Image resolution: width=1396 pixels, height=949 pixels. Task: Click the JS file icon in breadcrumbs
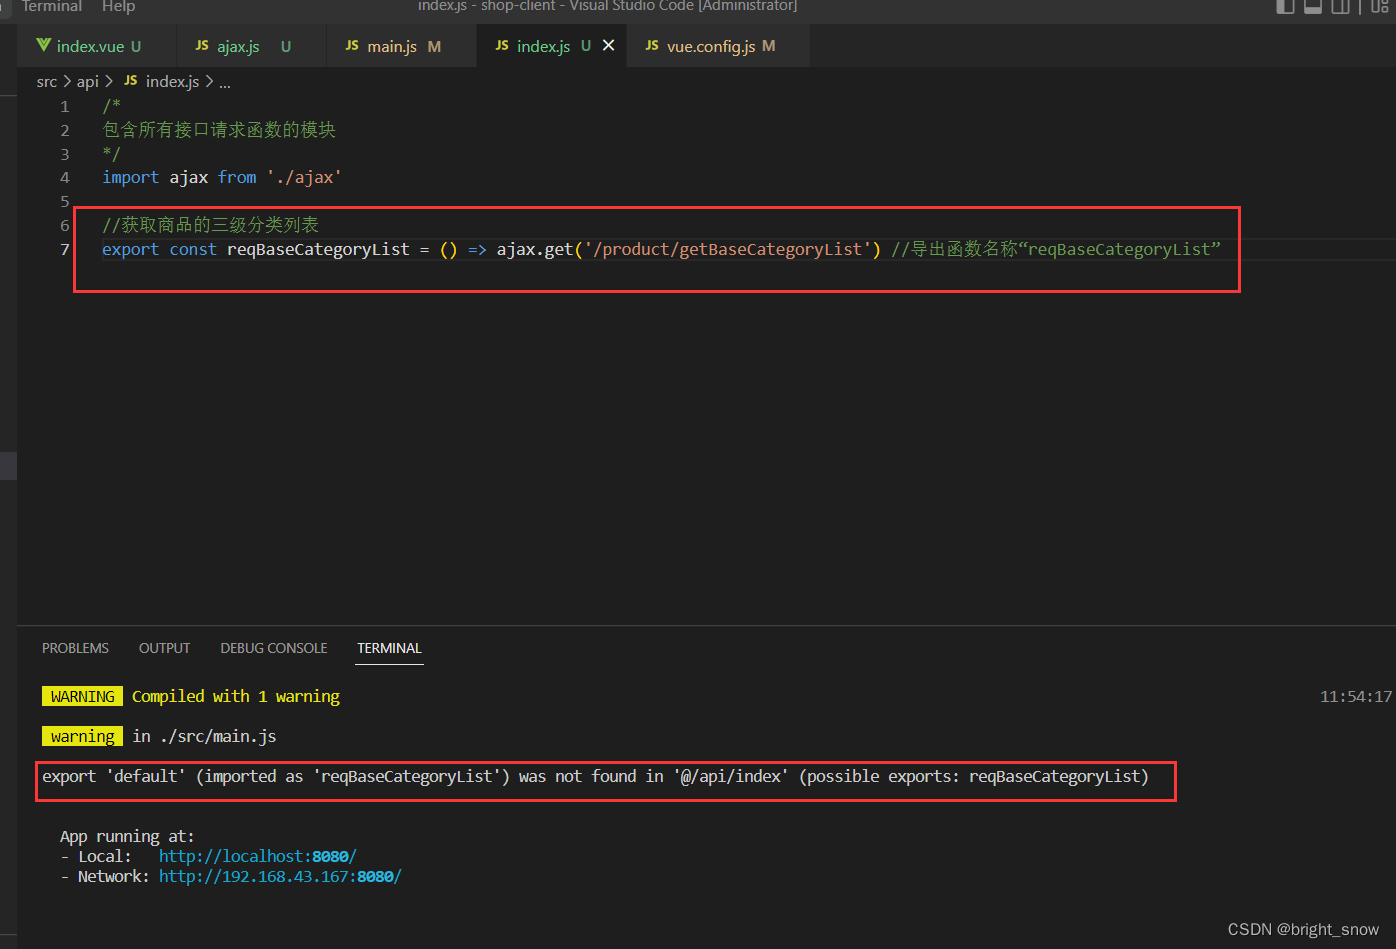[131, 81]
